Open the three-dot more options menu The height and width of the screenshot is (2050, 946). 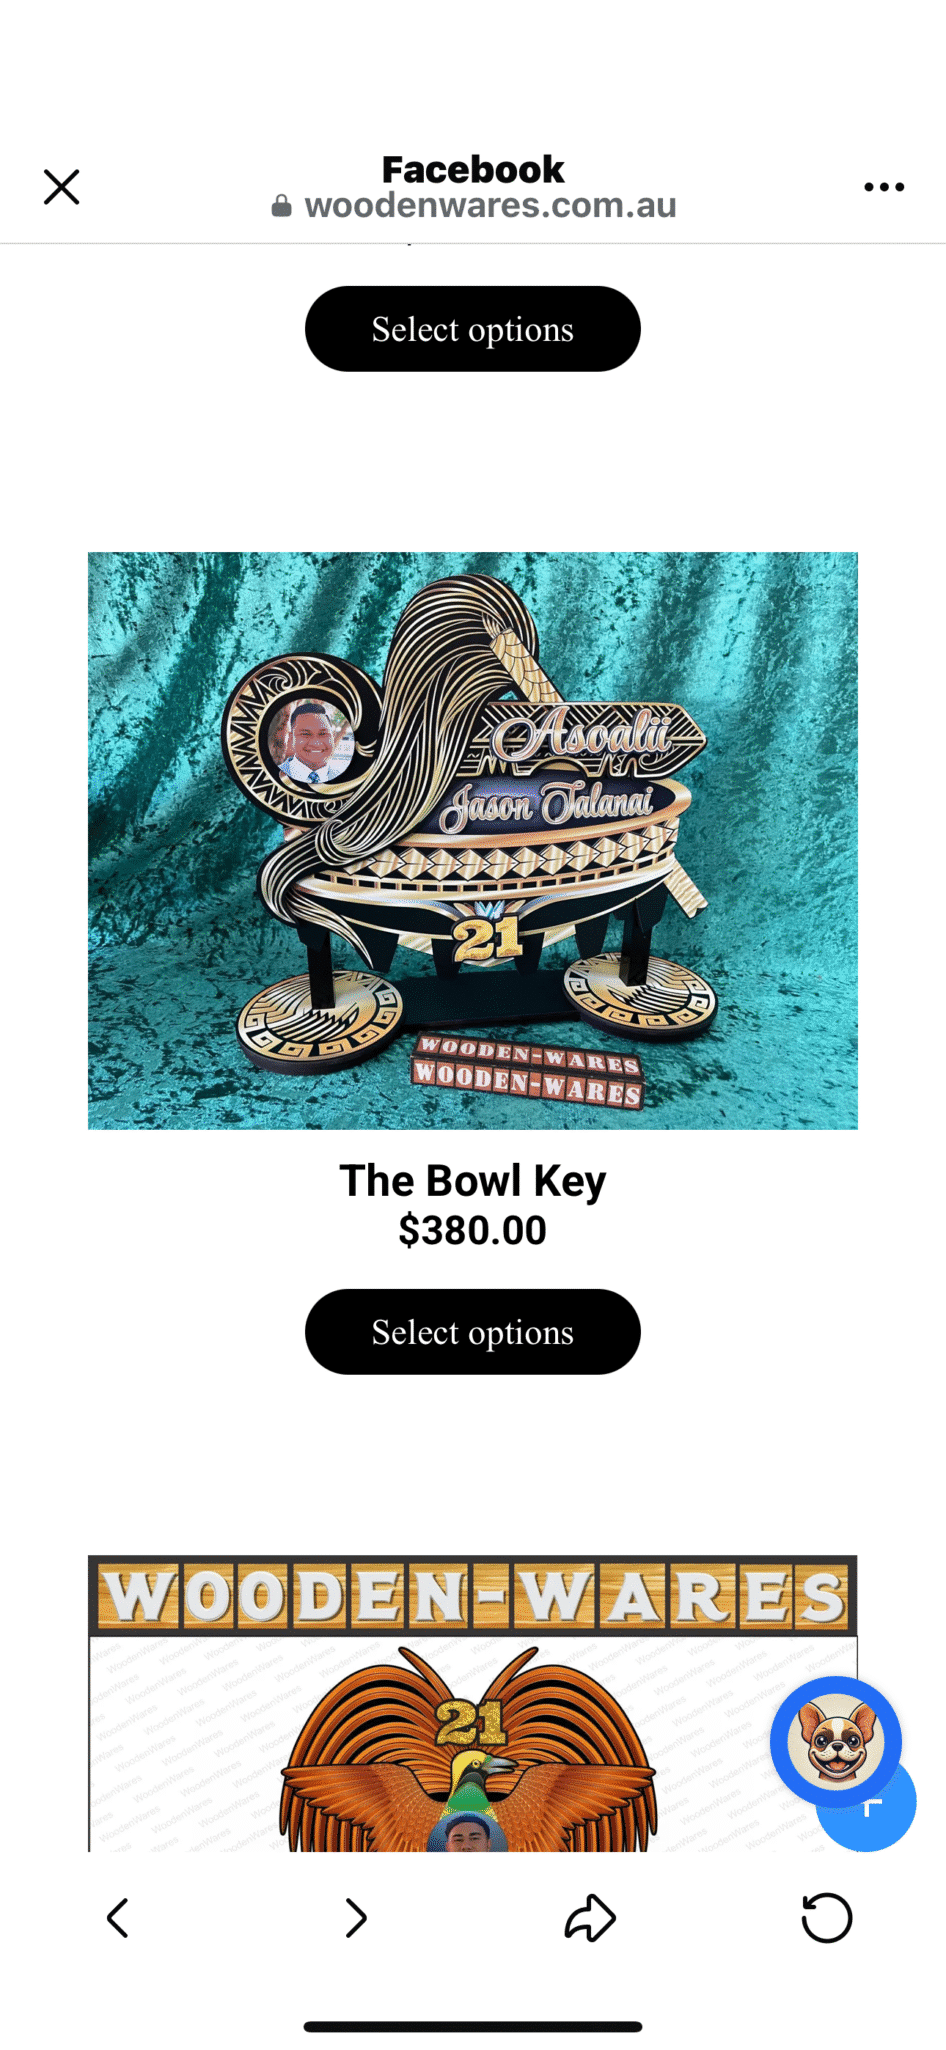(x=884, y=187)
